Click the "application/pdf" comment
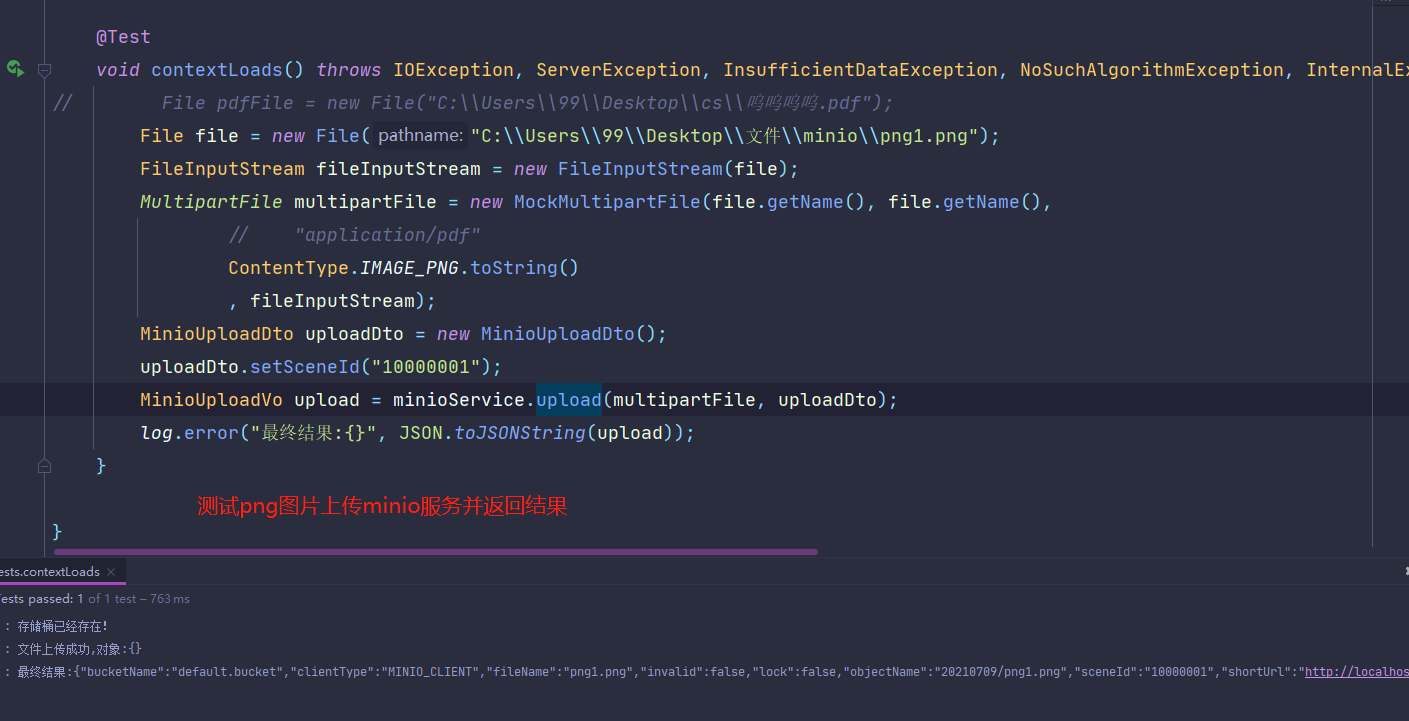The width and height of the screenshot is (1409, 721). click(388, 235)
